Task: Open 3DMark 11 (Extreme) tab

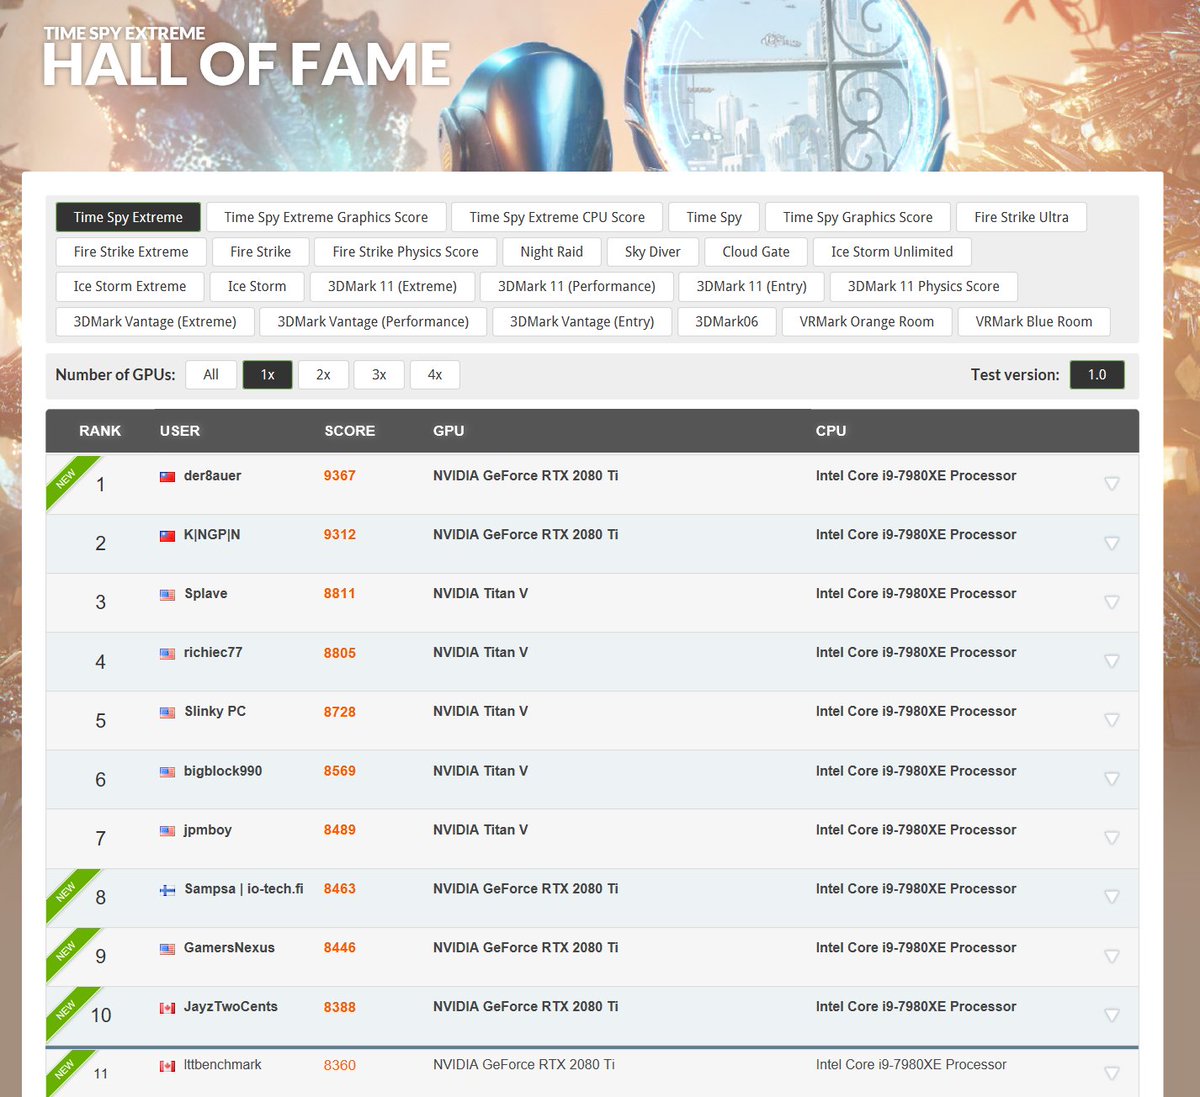Action: pyautogui.click(x=392, y=286)
